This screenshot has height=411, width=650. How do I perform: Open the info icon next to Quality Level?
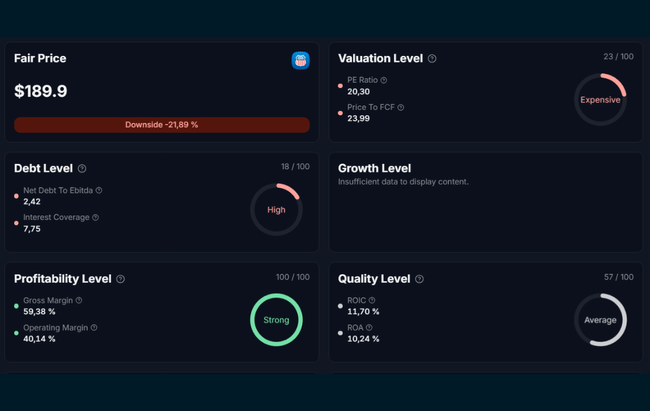click(419, 279)
